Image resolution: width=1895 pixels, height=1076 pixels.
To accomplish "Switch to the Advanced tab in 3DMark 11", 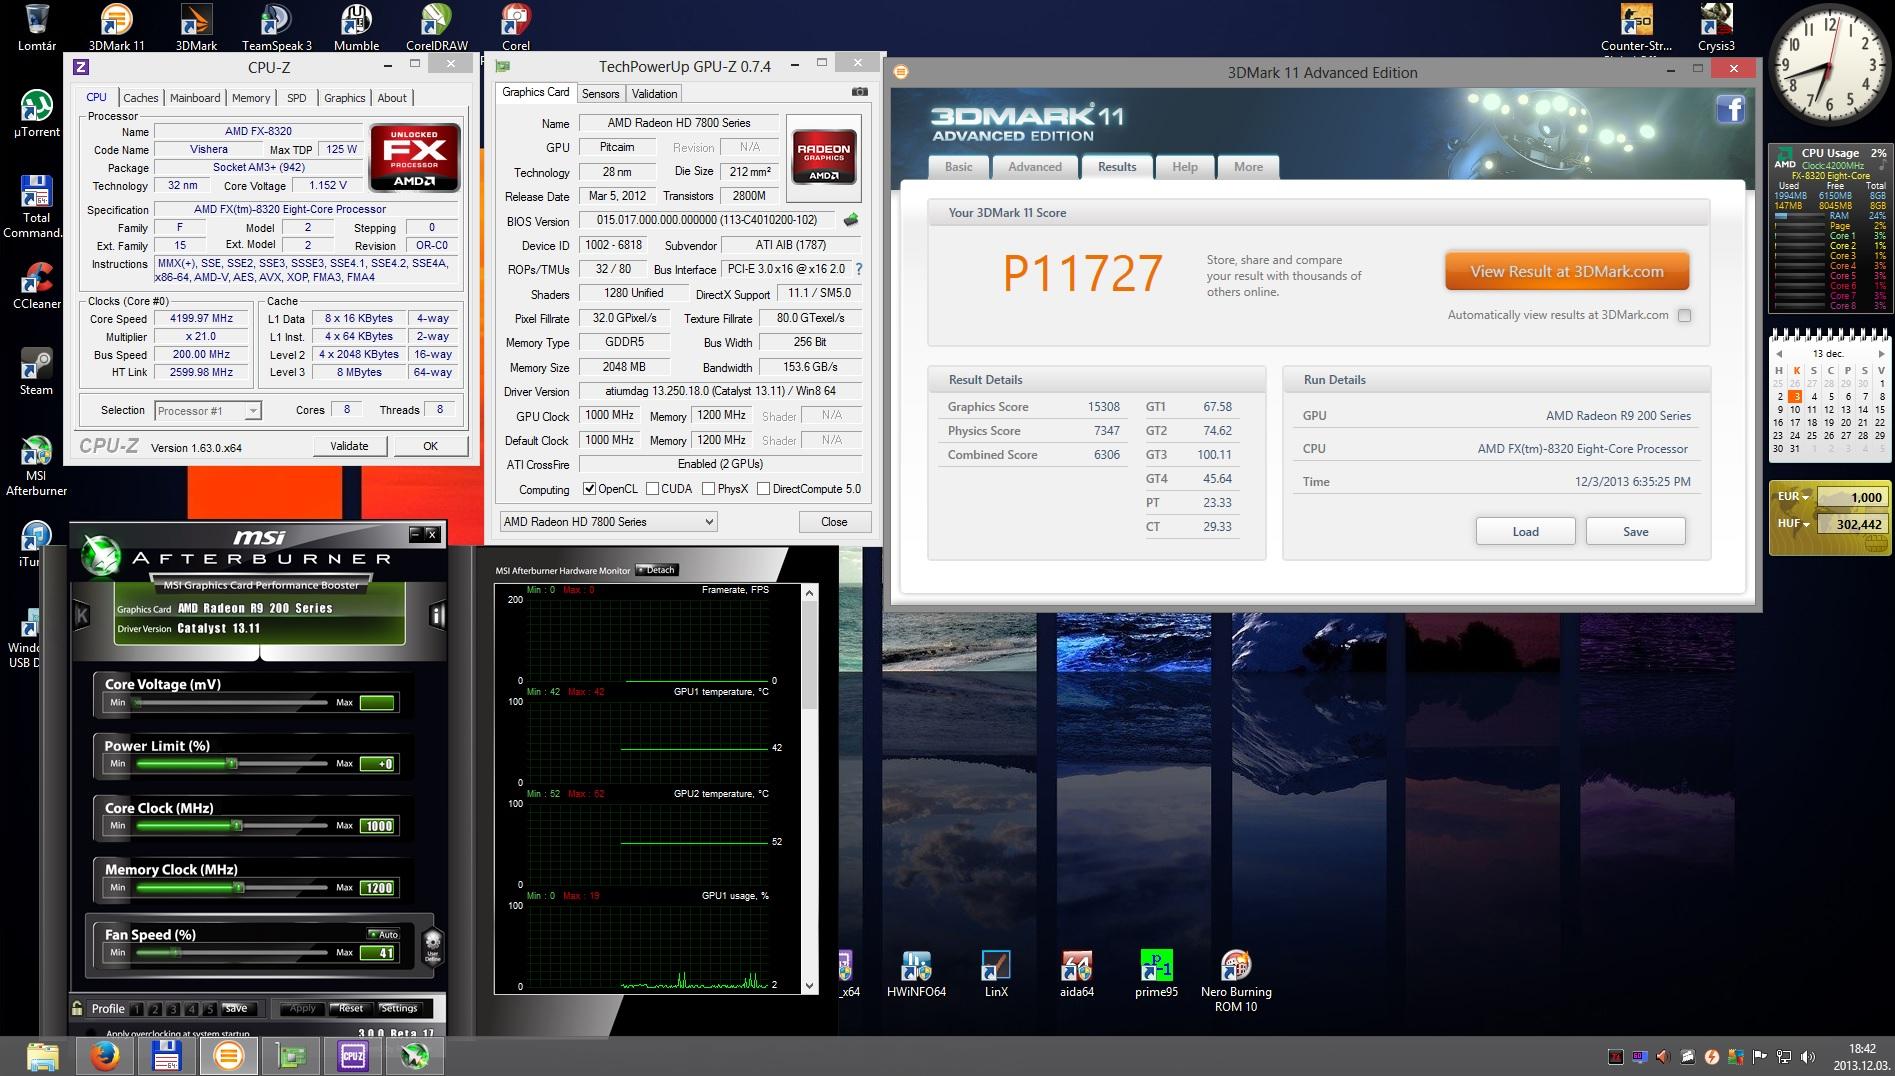I will [x=1035, y=167].
